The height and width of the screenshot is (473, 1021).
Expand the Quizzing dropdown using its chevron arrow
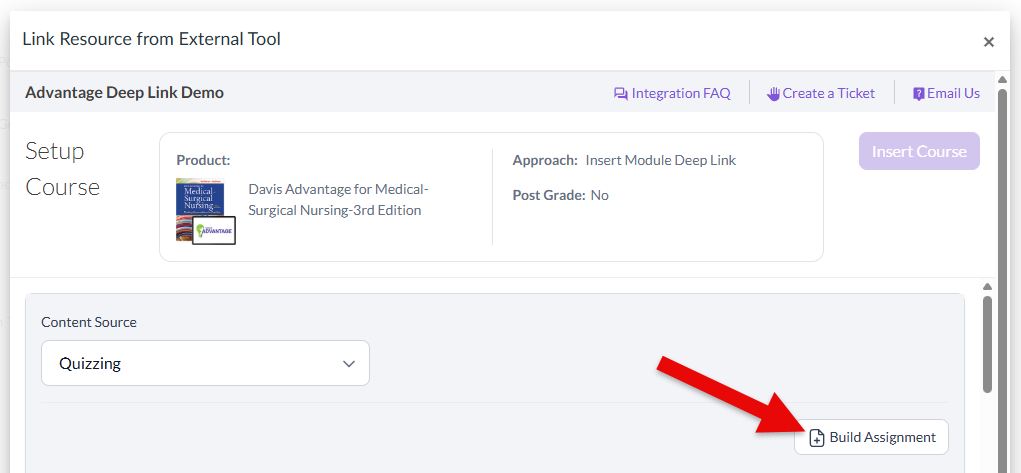[349, 363]
